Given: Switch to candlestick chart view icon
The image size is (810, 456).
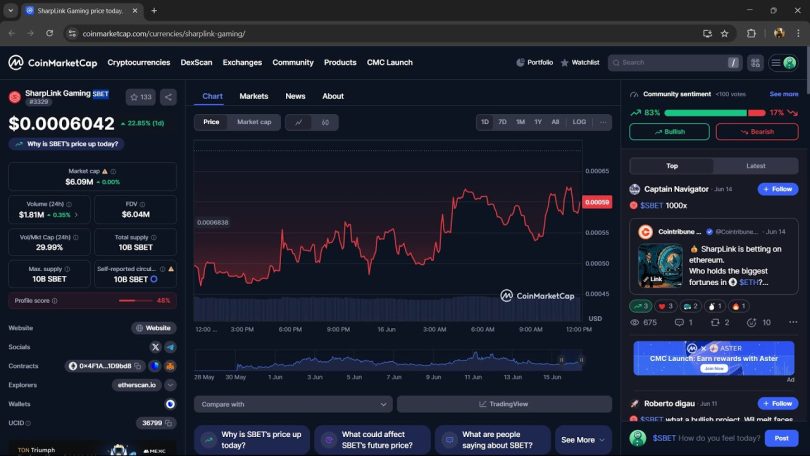Looking at the screenshot, I should click(x=325, y=122).
